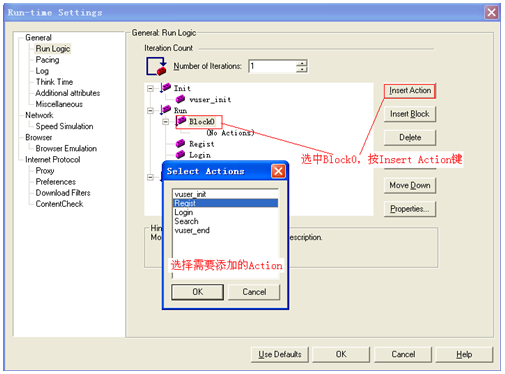The image size is (505, 374).
Task: Select the Browser category node
Action: point(39,137)
